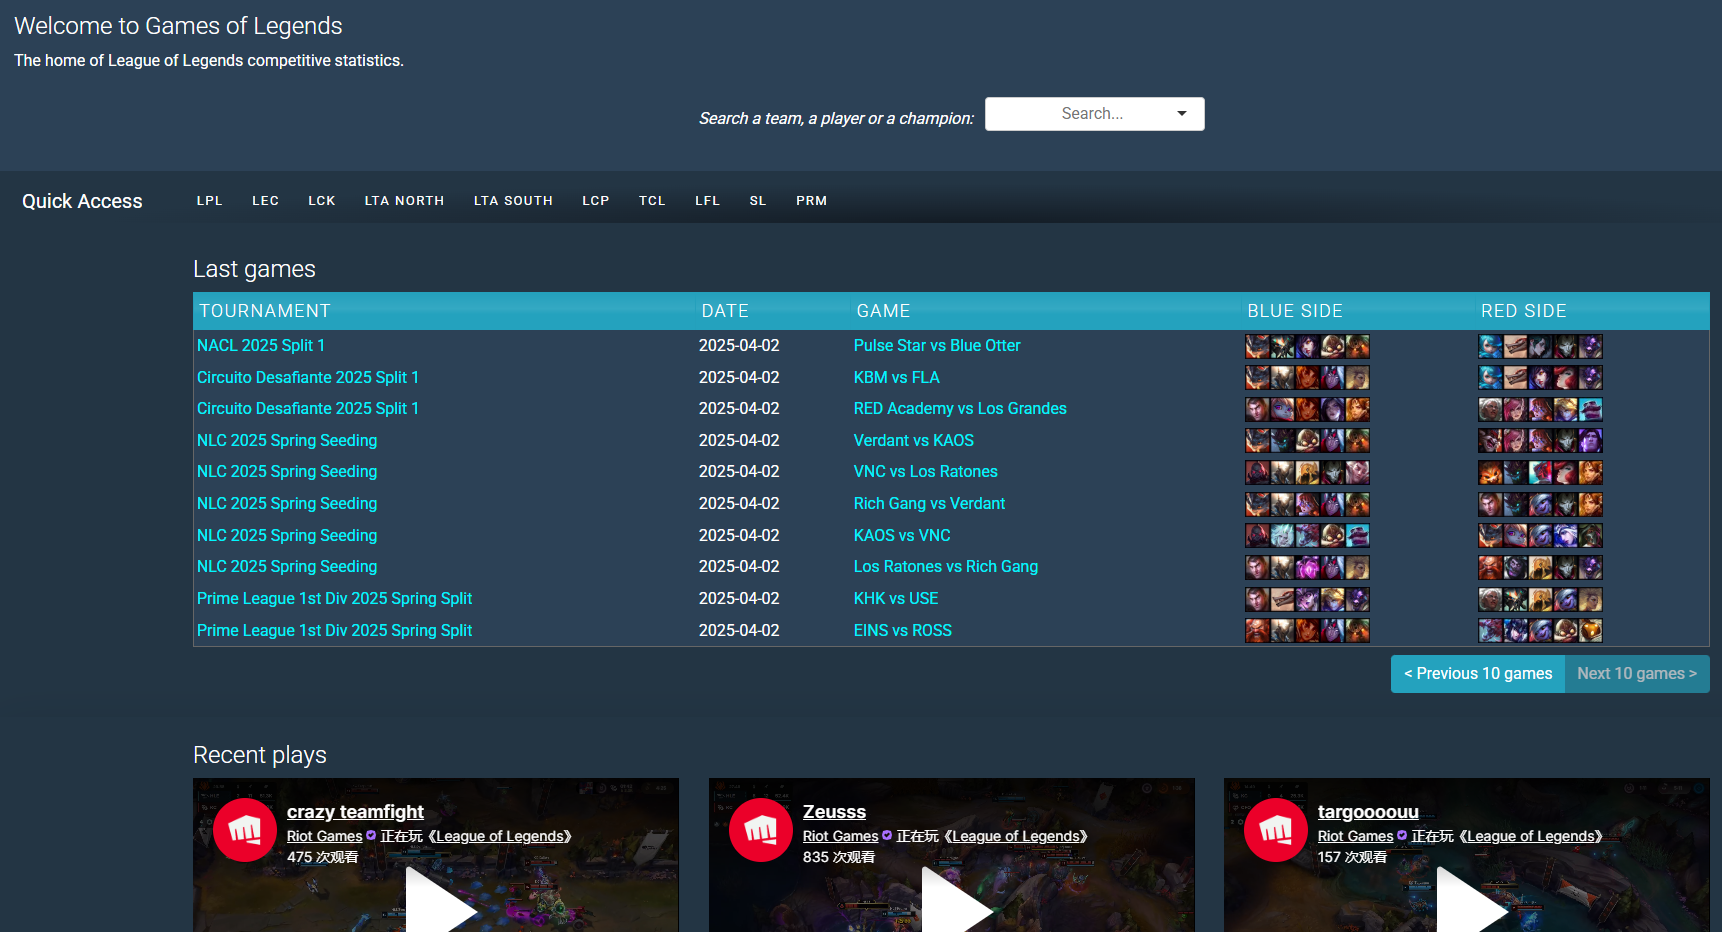Select LTA NORTH from Quick Access

coord(404,201)
